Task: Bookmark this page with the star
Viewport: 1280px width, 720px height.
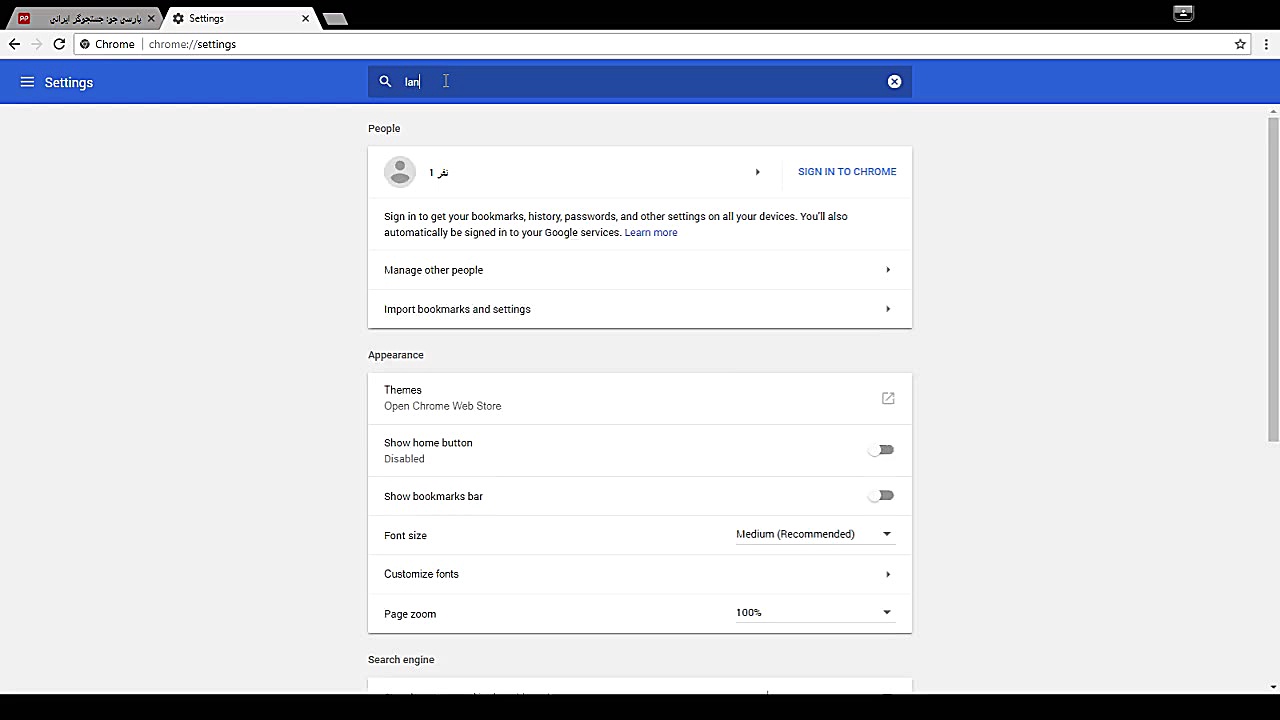Action: pyautogui.click(x=1240, y=44)
